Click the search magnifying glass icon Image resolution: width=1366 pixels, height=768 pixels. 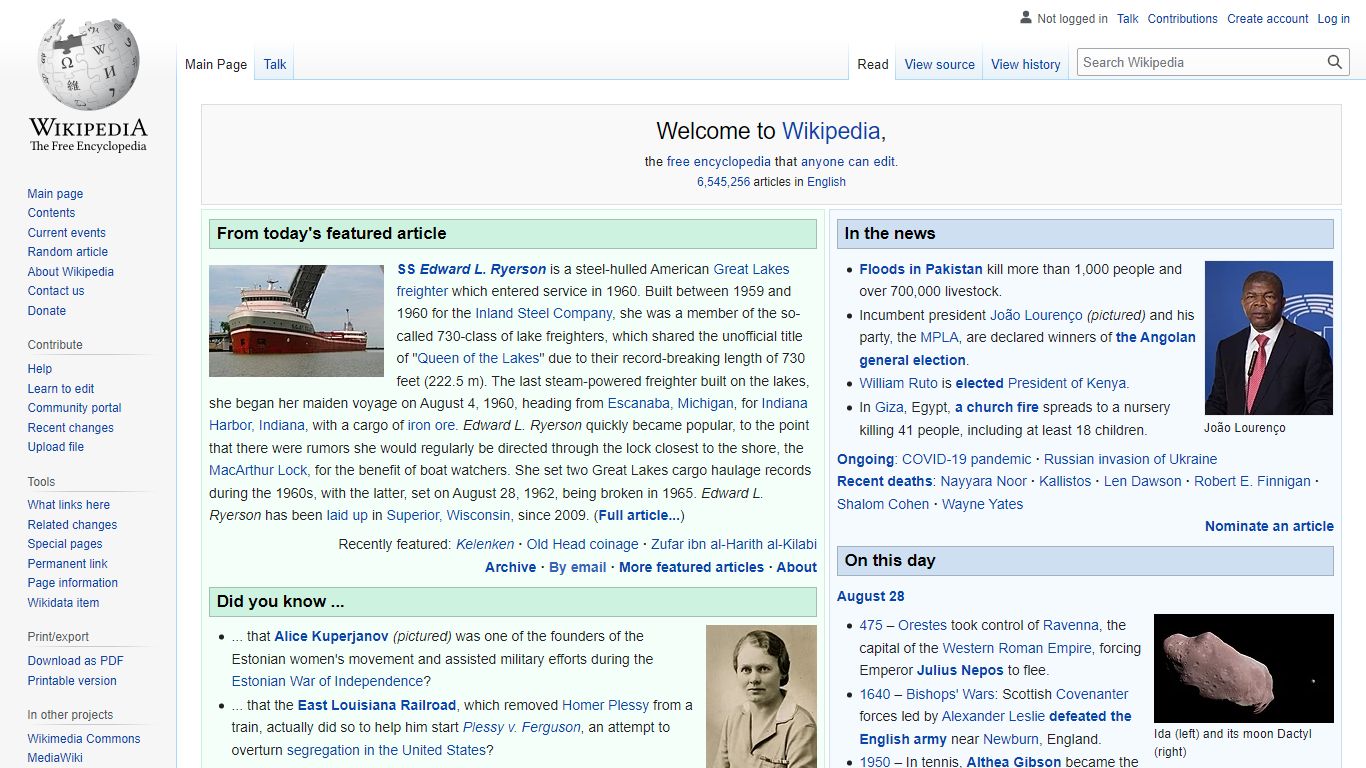point(1335,62)
